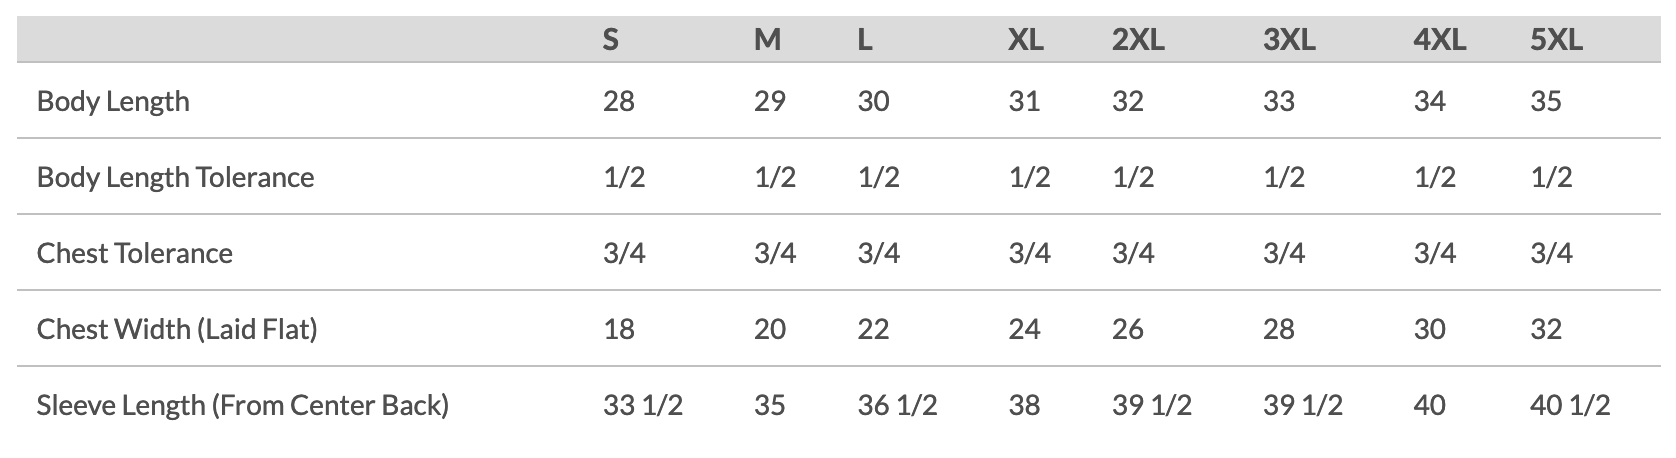The height and width of the screenshot is (458, 1676).
Task: Click the 3XL column header
Action: coord(1289,40)
